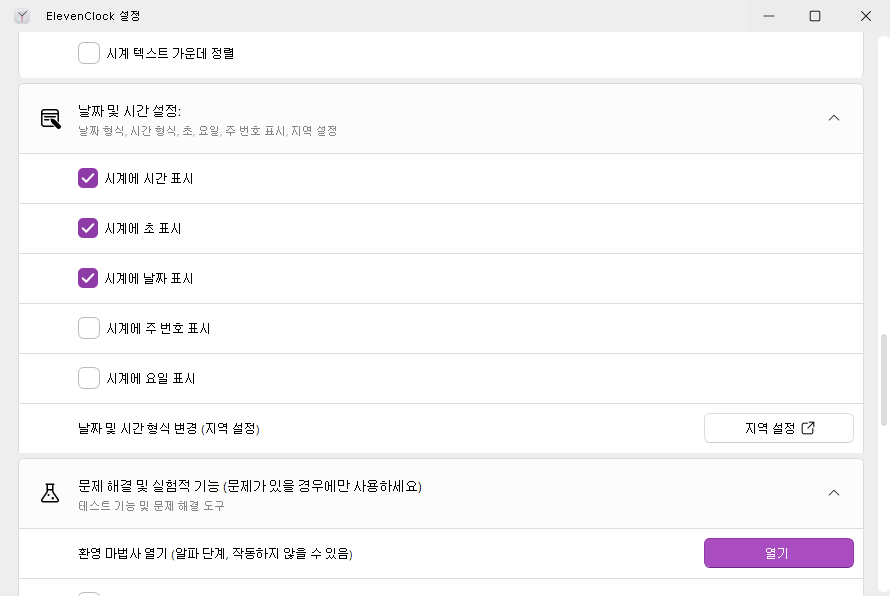Click the date and time settings section icon
This screenshot has width=890, height=596.
(x=51, y=119)
